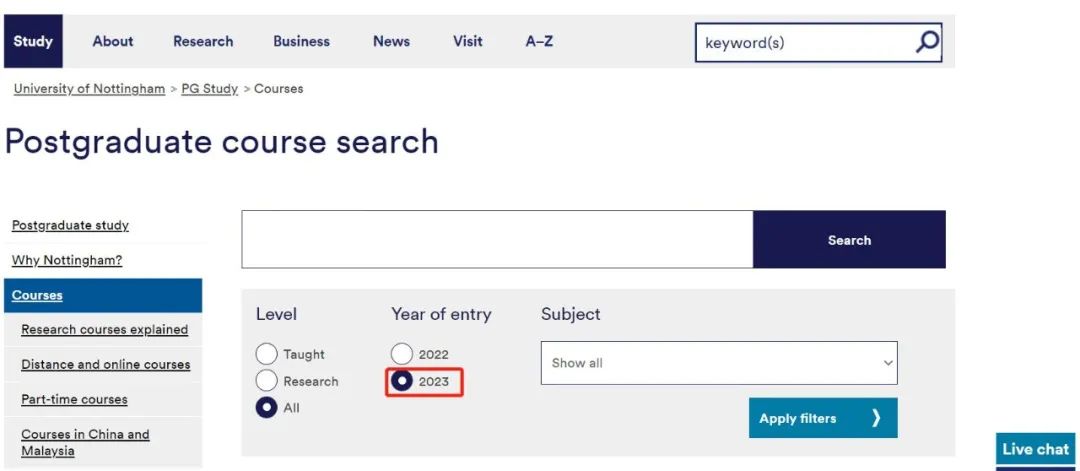Open the A–Z navigation item
1080x471 pixels.
[539, 41]
